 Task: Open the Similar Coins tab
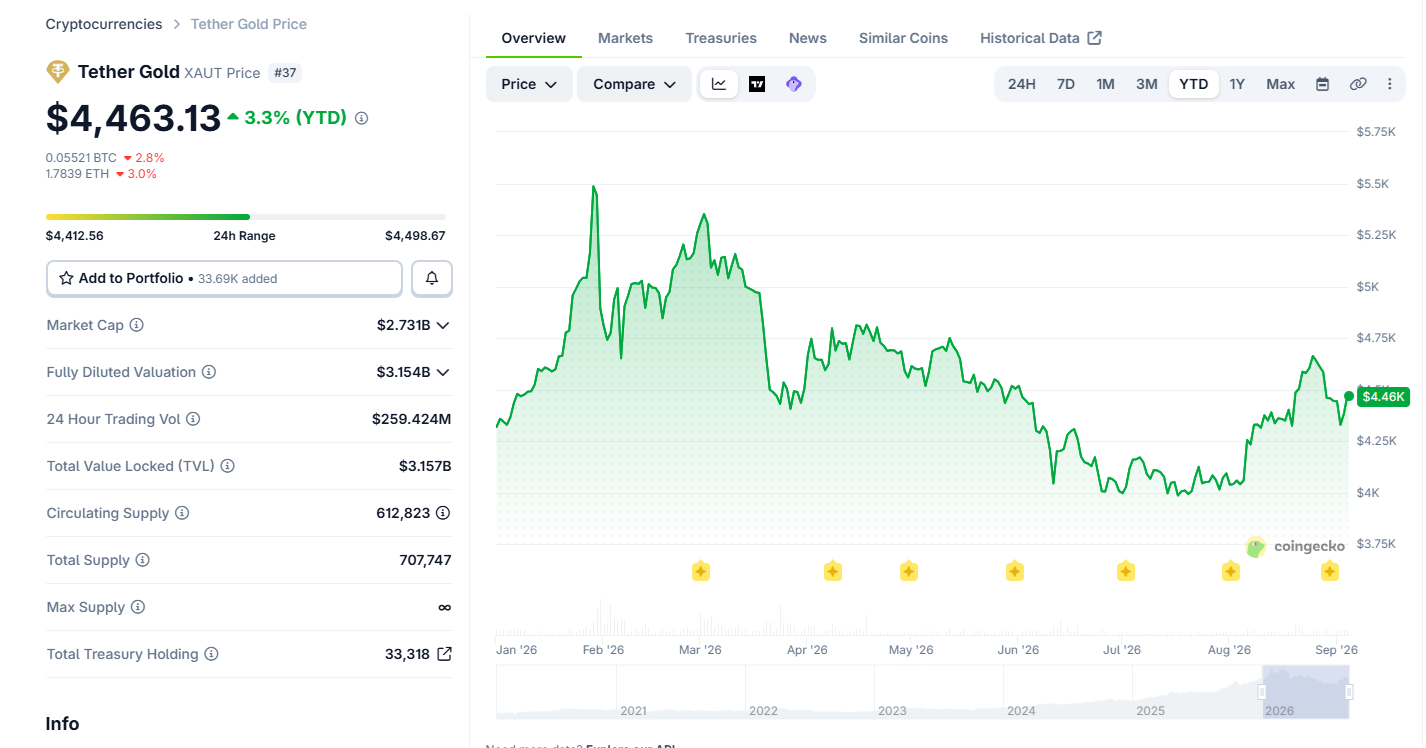903,38
